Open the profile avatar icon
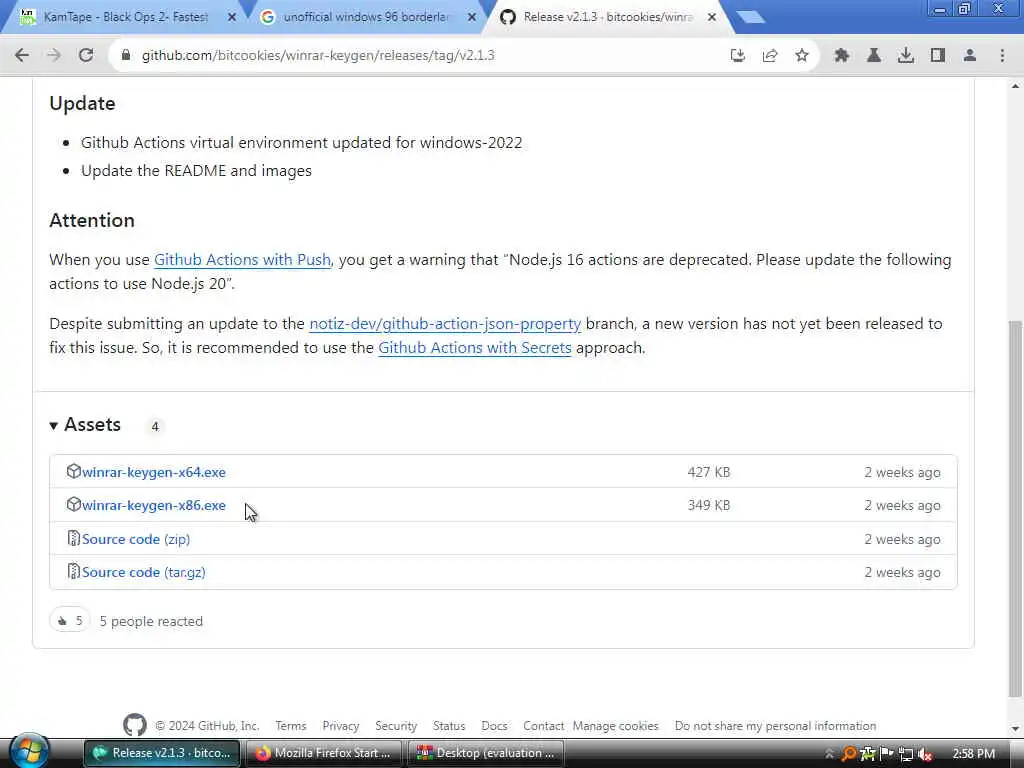The height and width of the screenshot is (768, 1024). coord(970,56)
